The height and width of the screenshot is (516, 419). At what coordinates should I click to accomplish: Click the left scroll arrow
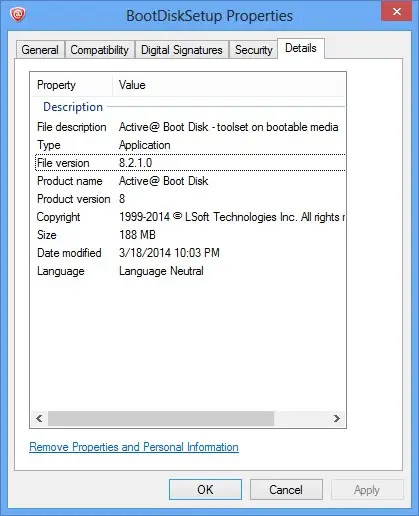39,418
